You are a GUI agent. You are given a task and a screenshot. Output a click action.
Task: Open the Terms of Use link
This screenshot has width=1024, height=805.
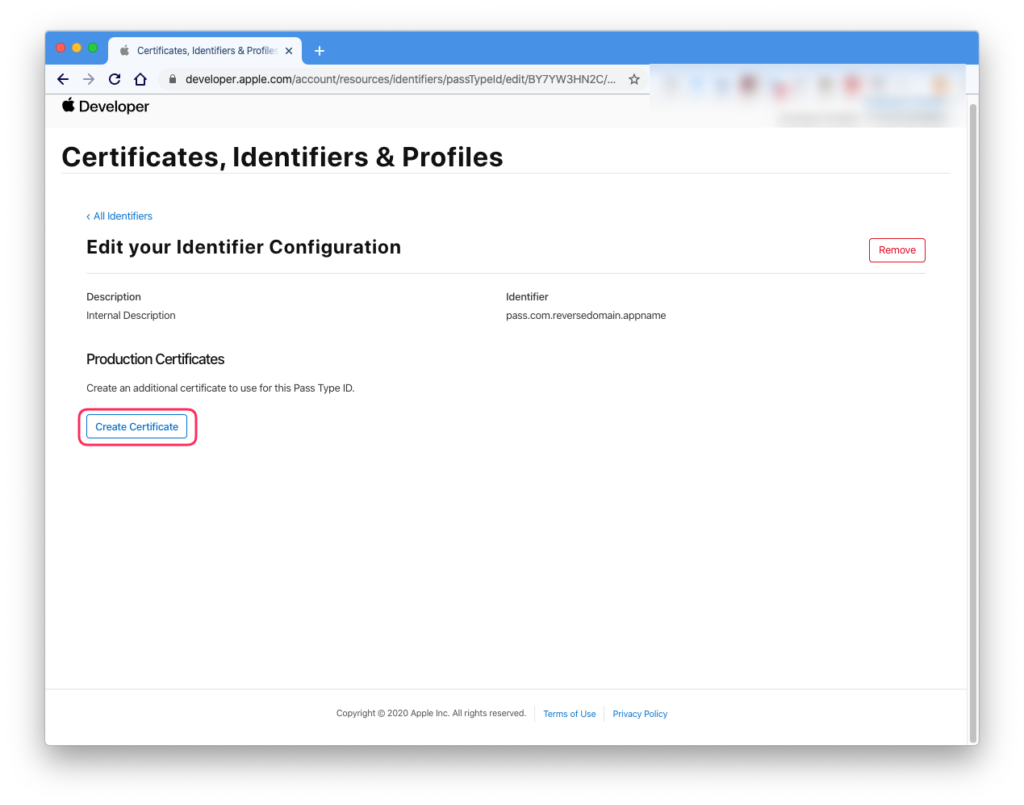pyautogui.click(x=569, y=714)
